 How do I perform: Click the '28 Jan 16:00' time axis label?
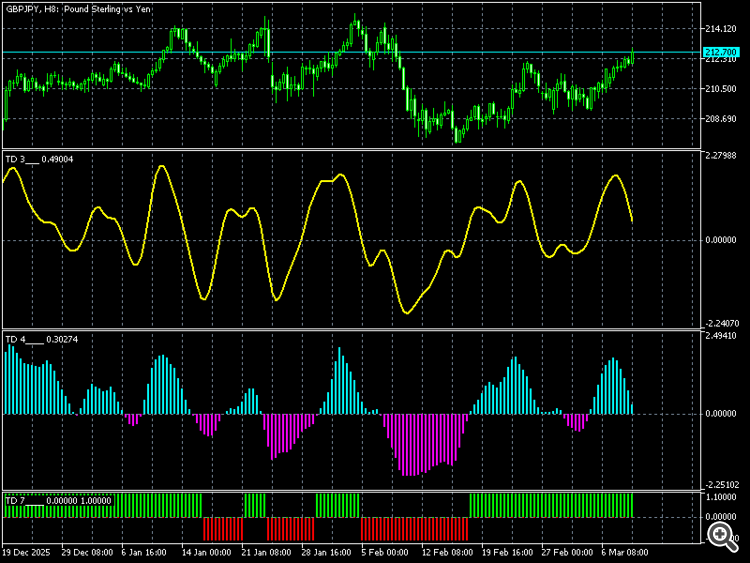pyautogui.click(x=326, y=552)
